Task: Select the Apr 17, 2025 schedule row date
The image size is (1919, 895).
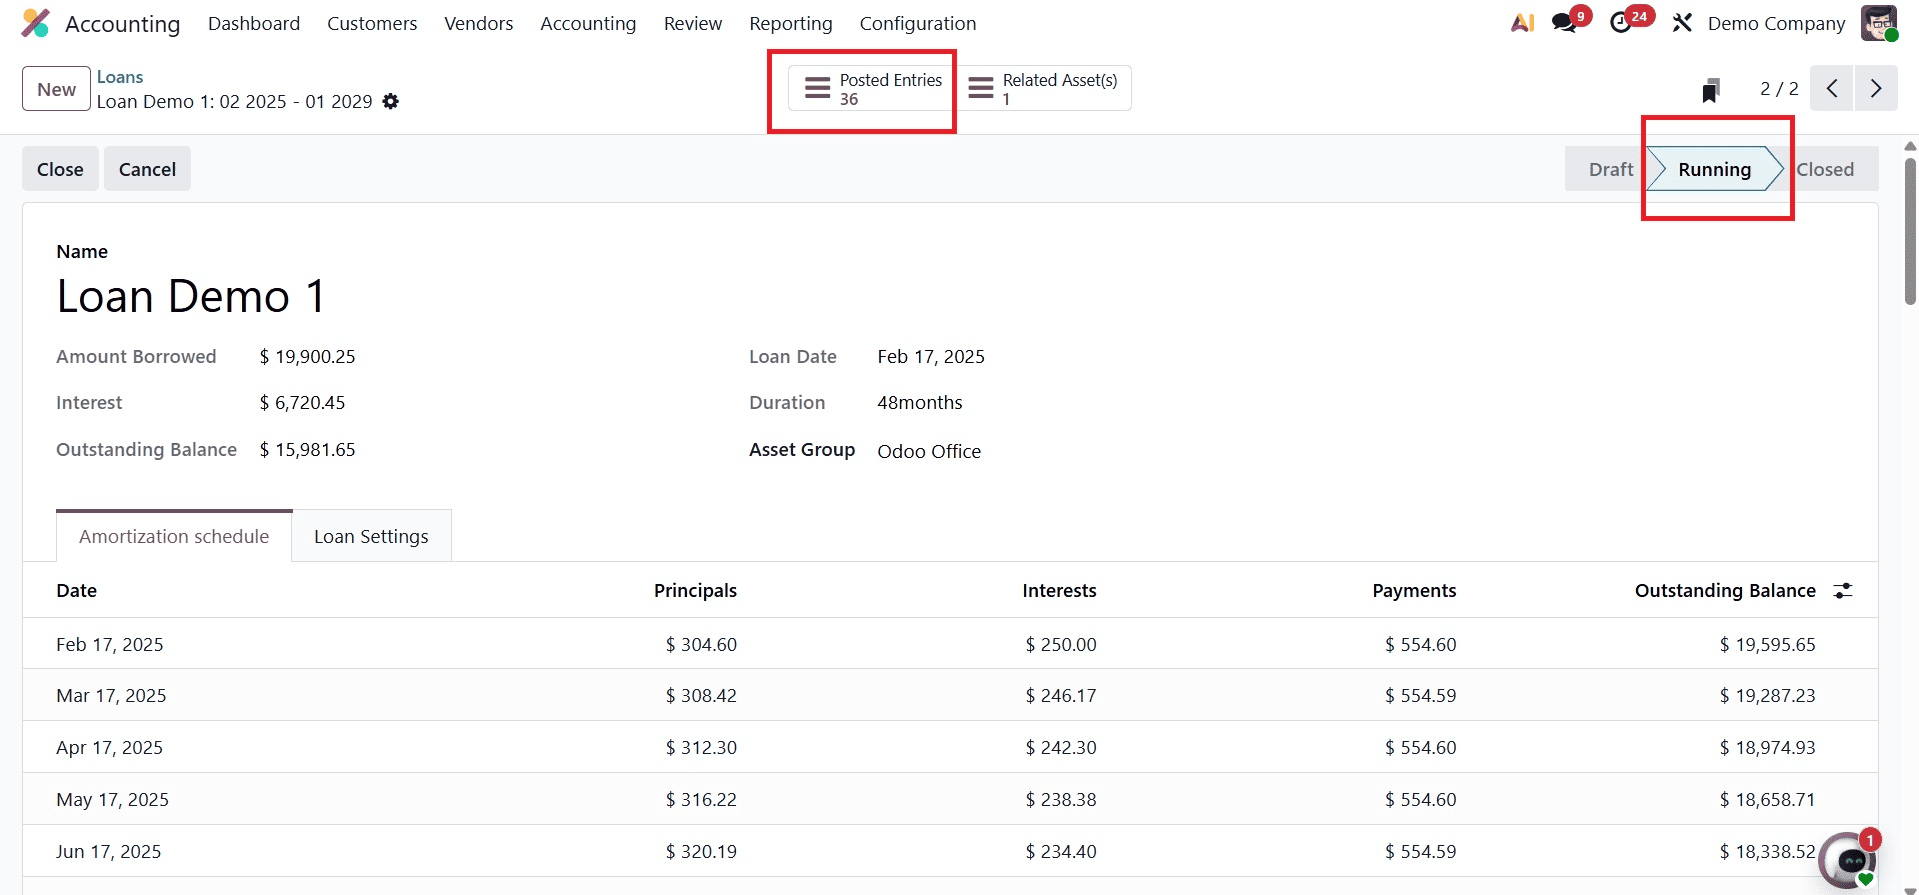Action: (109, 747)
